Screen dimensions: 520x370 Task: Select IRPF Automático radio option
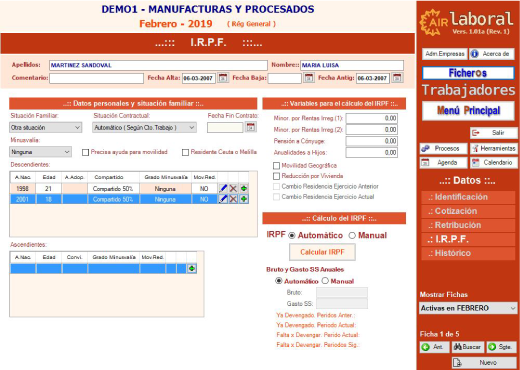point(292,236)
